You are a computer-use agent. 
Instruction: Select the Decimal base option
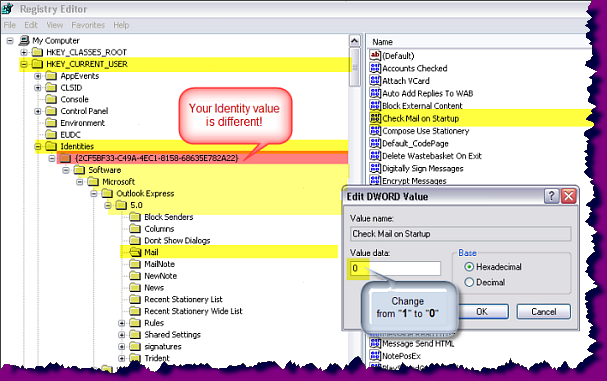(x=469, y=282)
